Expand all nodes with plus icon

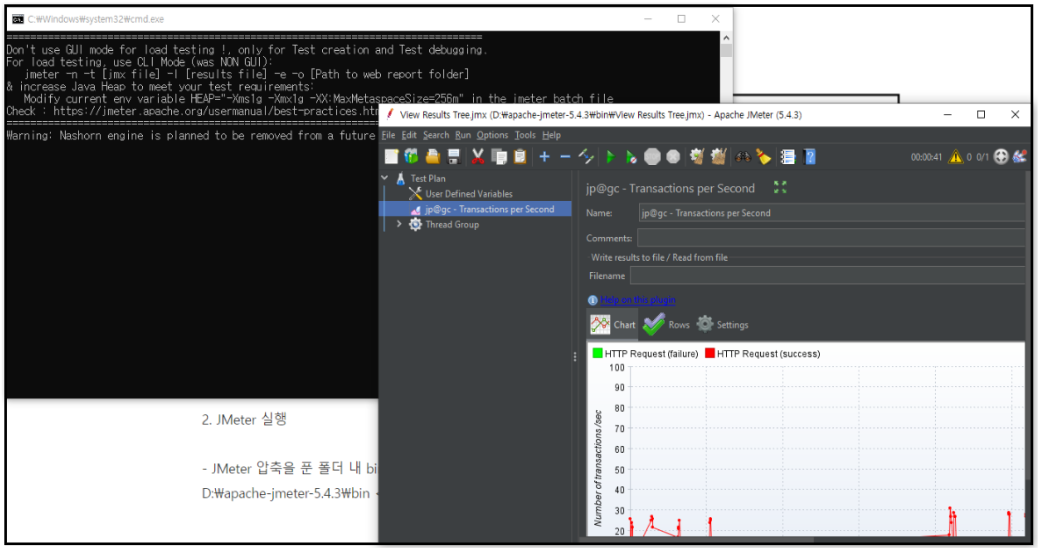(x=545, y=157)
